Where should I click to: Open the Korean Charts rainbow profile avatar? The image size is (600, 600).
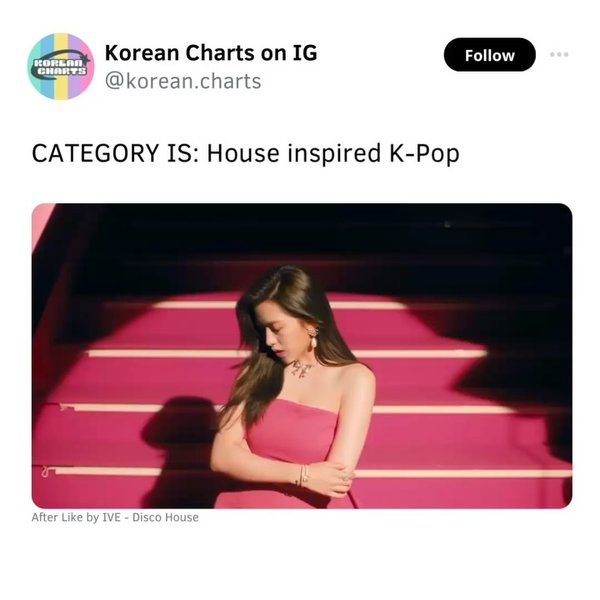(60, 66)
